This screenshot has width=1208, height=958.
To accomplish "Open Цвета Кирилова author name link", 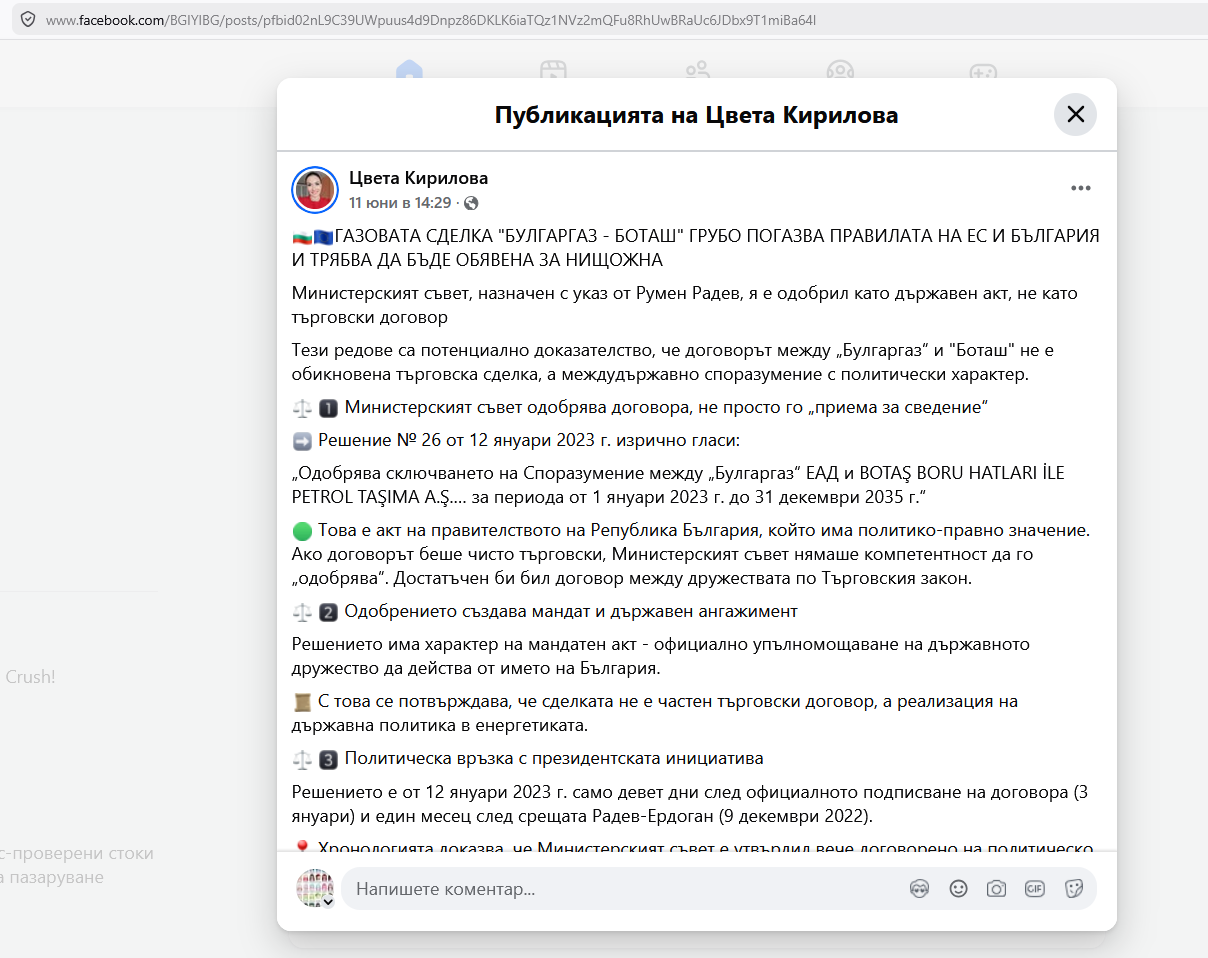I will (x=418, y=178).
